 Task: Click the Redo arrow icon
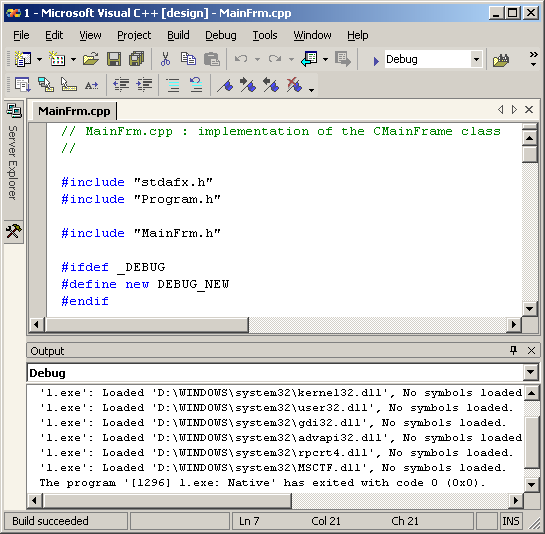pos(275,59)
